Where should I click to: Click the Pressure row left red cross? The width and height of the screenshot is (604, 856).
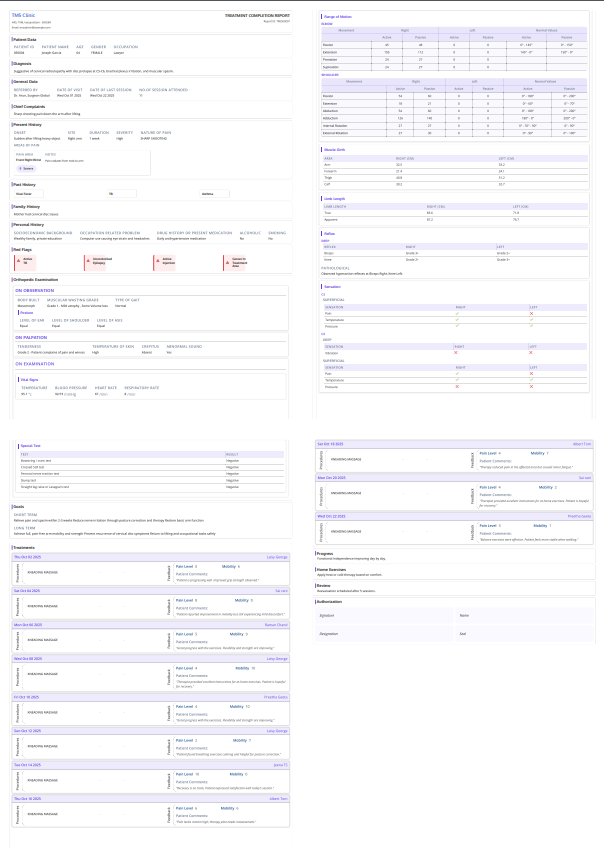click(x=531, y=387)
